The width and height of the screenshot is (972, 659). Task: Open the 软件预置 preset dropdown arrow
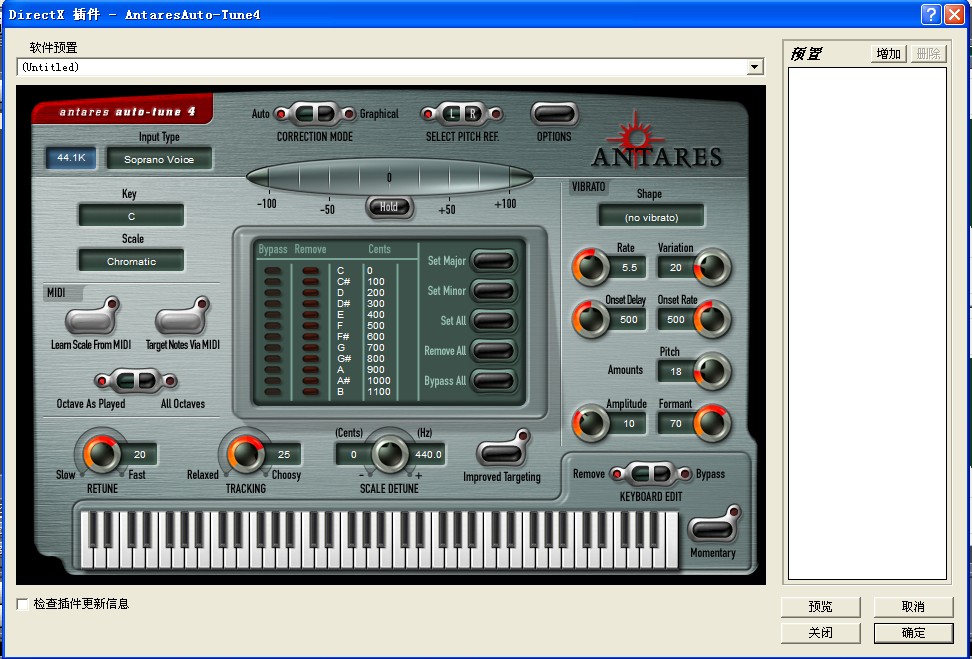[x=754, y=67]
